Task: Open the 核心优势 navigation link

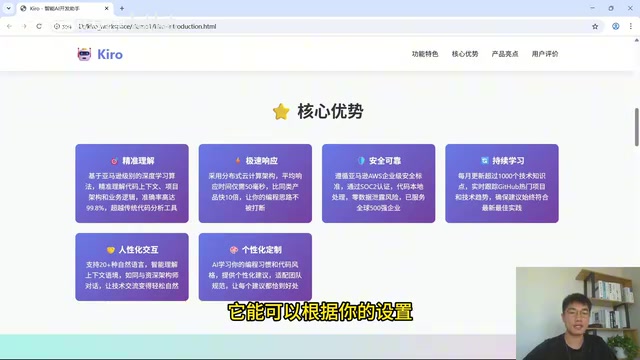Action: [465, 54]
